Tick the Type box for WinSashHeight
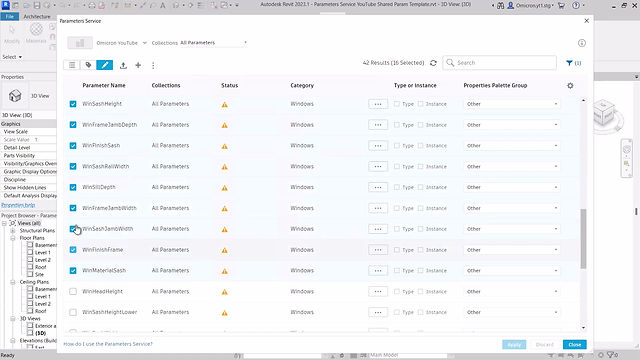This screenshot has height=360, width=640. [397, 104]
